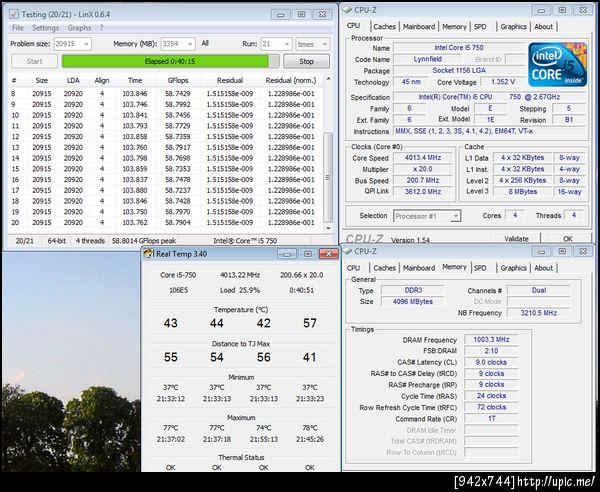Viewport: 600px width, 492px height.
Task: Click the Time column header in LinX
Action: [x=135, y=80]
